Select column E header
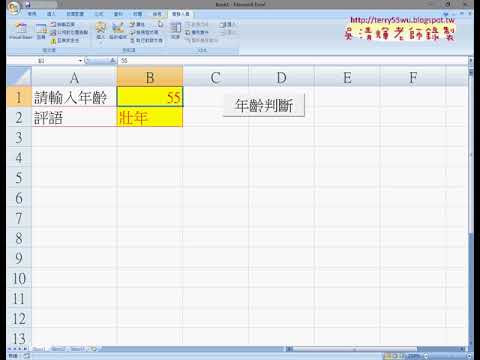480x360 pixels. pos(347,77)
